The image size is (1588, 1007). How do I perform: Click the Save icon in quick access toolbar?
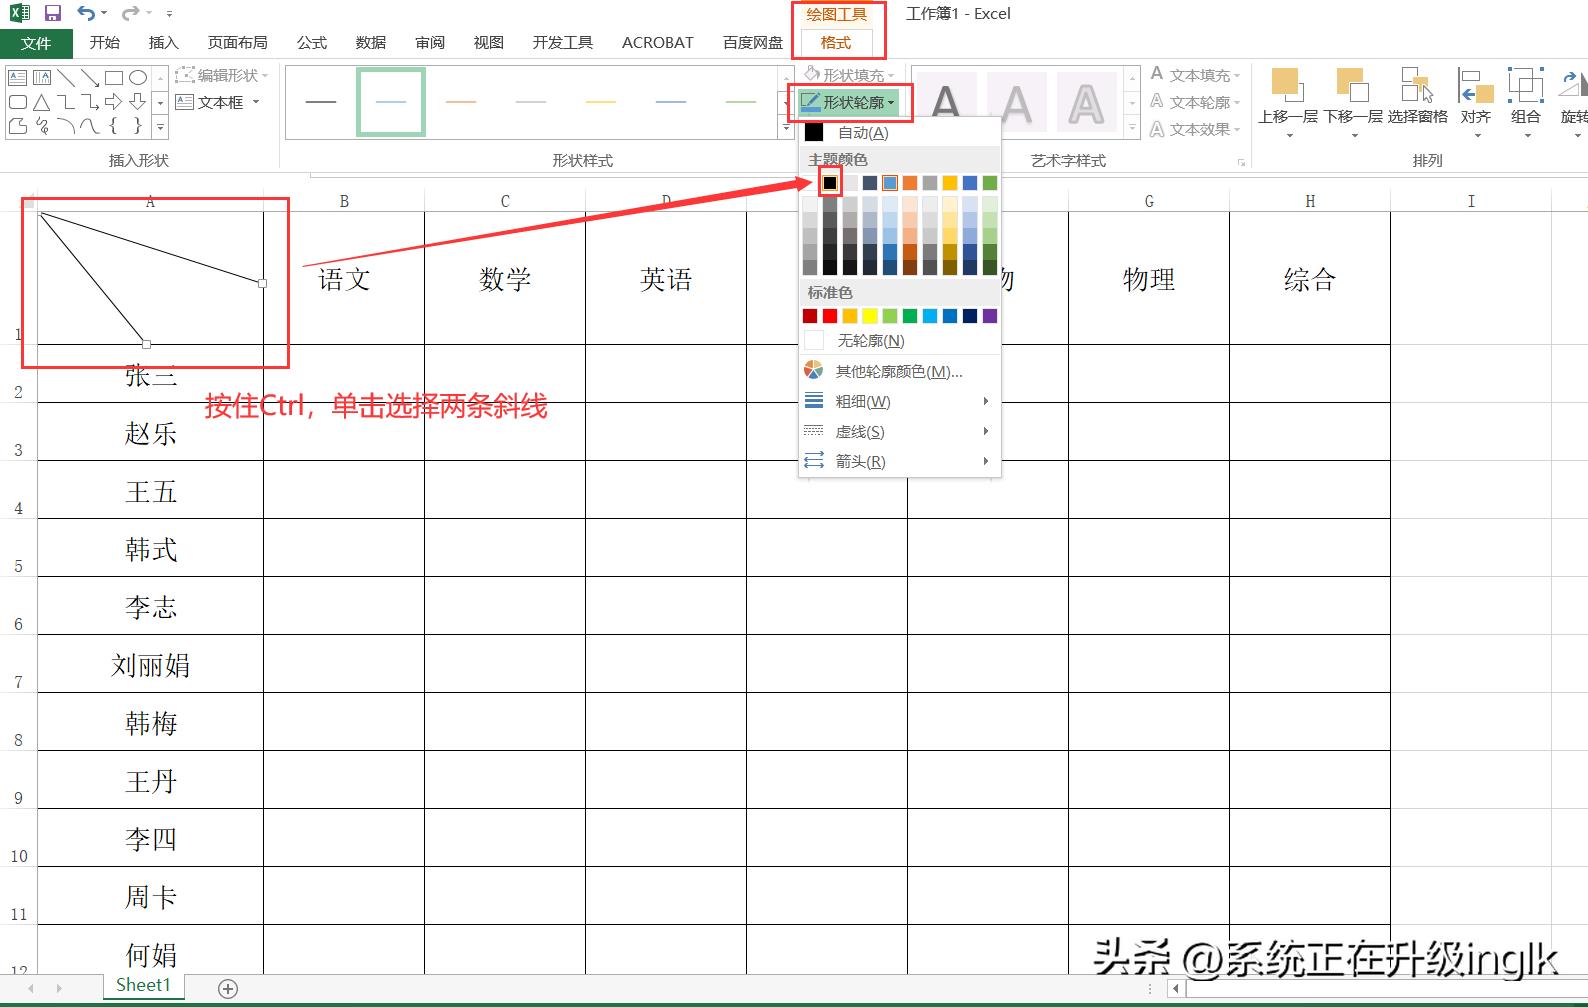click(x=53, y=13)
